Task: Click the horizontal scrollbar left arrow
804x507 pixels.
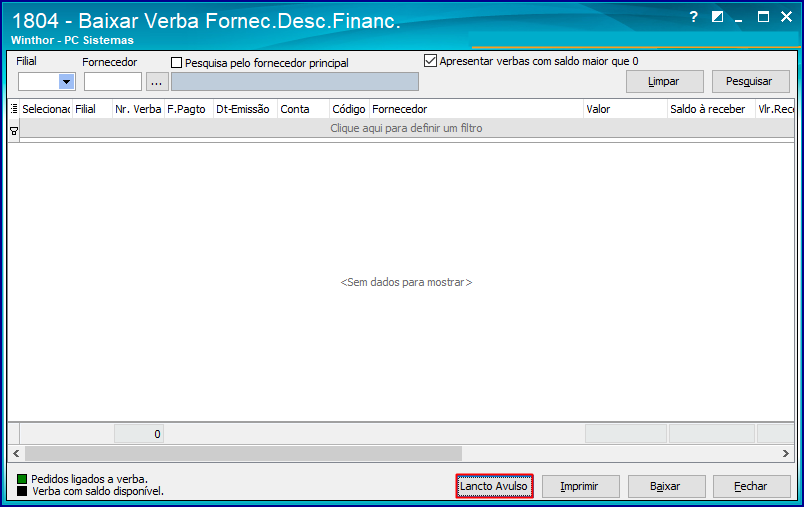Action: (x=16, y=453)
